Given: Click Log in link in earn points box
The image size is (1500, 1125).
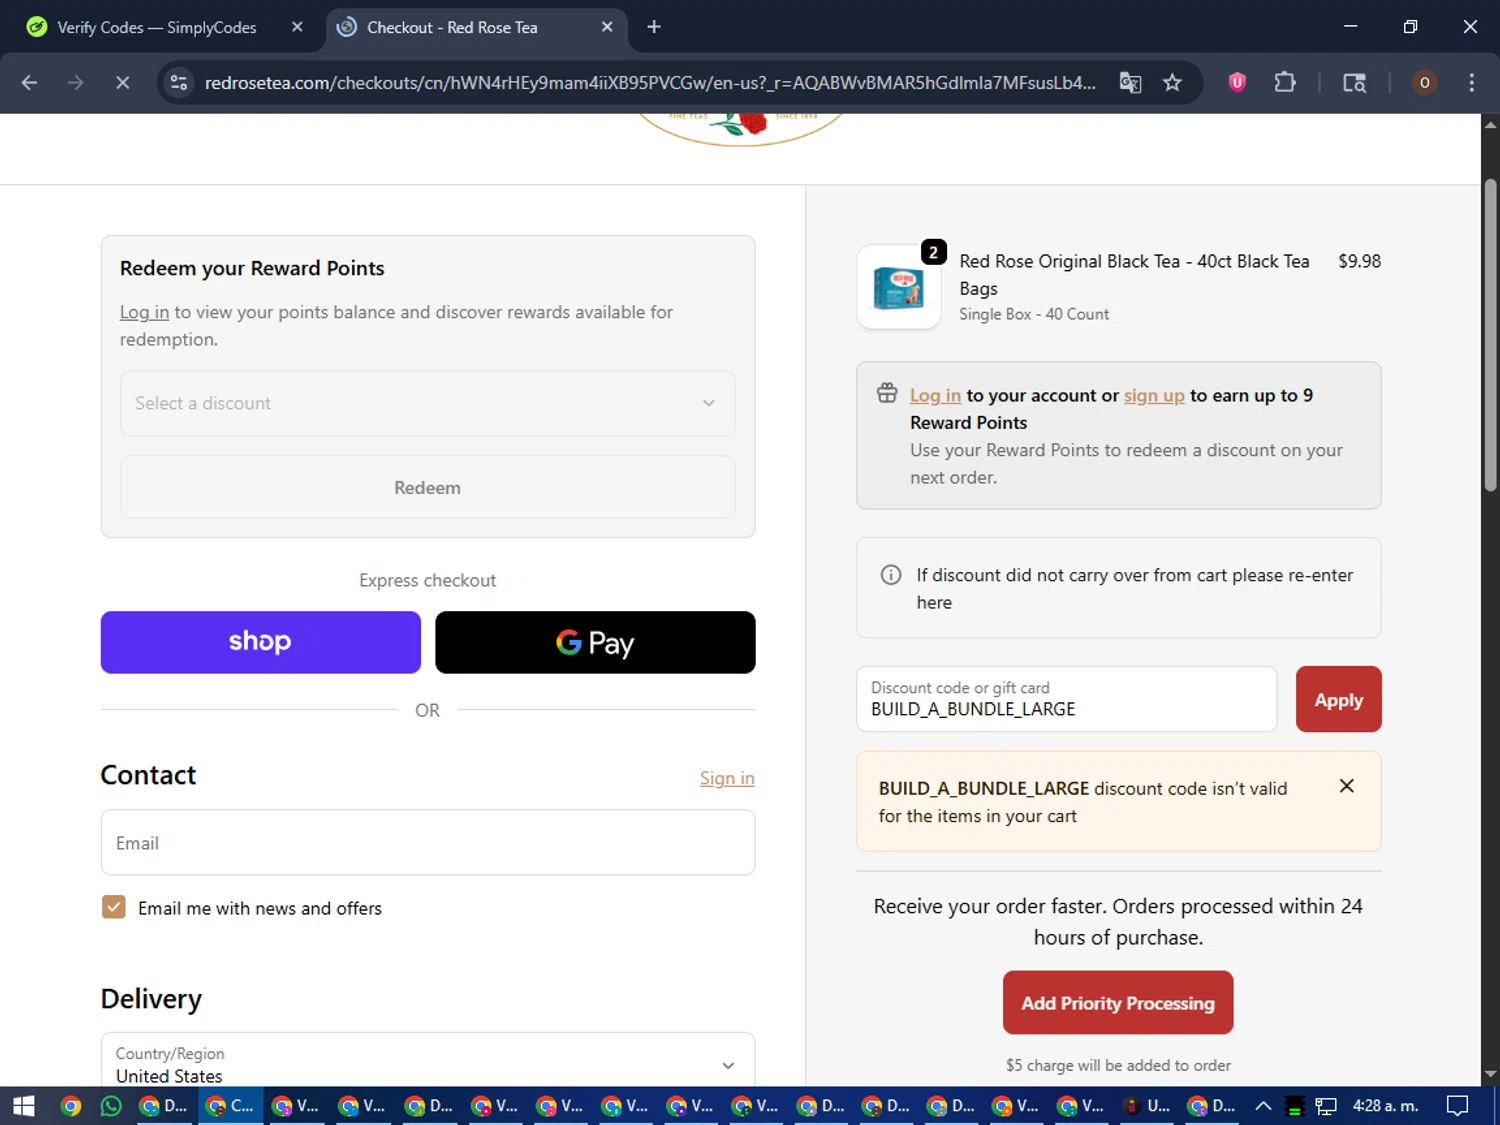Looking at the screenshot, I should 935,395.
